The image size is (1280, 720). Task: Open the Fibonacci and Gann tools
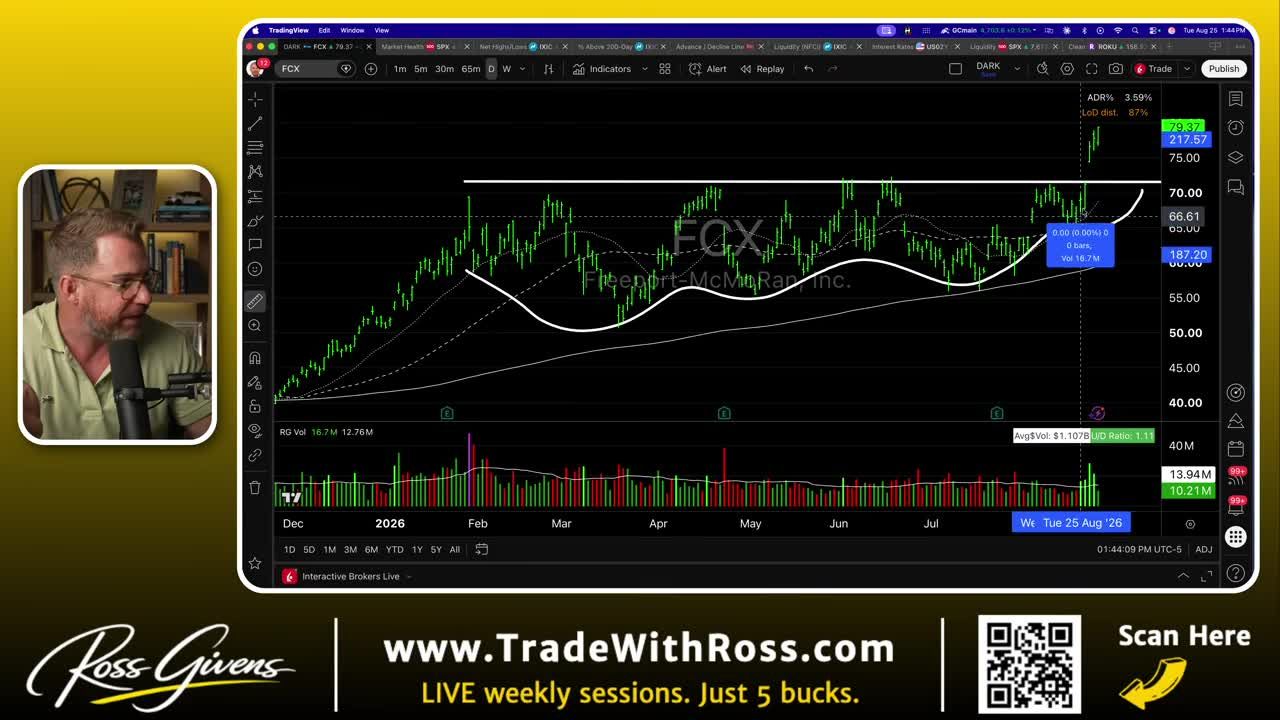pos(255,147)
